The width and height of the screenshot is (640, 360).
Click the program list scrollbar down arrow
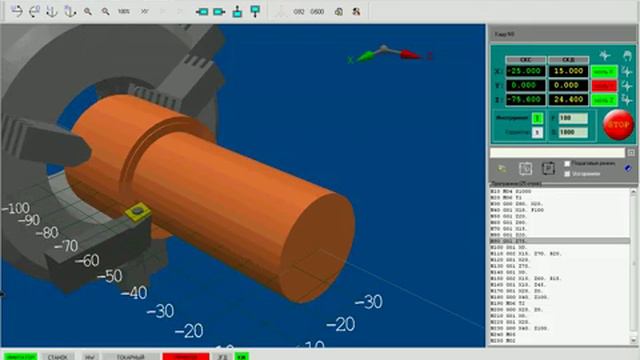[x=633, y=340]
